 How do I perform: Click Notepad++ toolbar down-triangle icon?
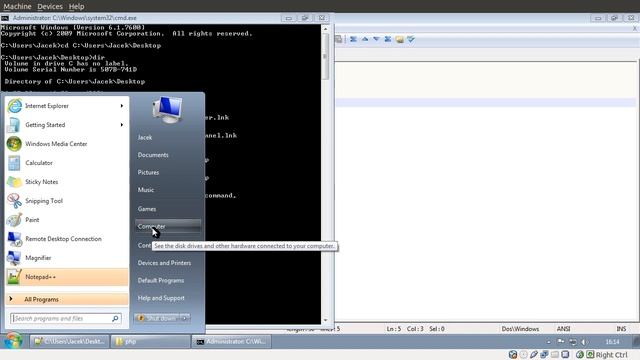click(376, 39)
